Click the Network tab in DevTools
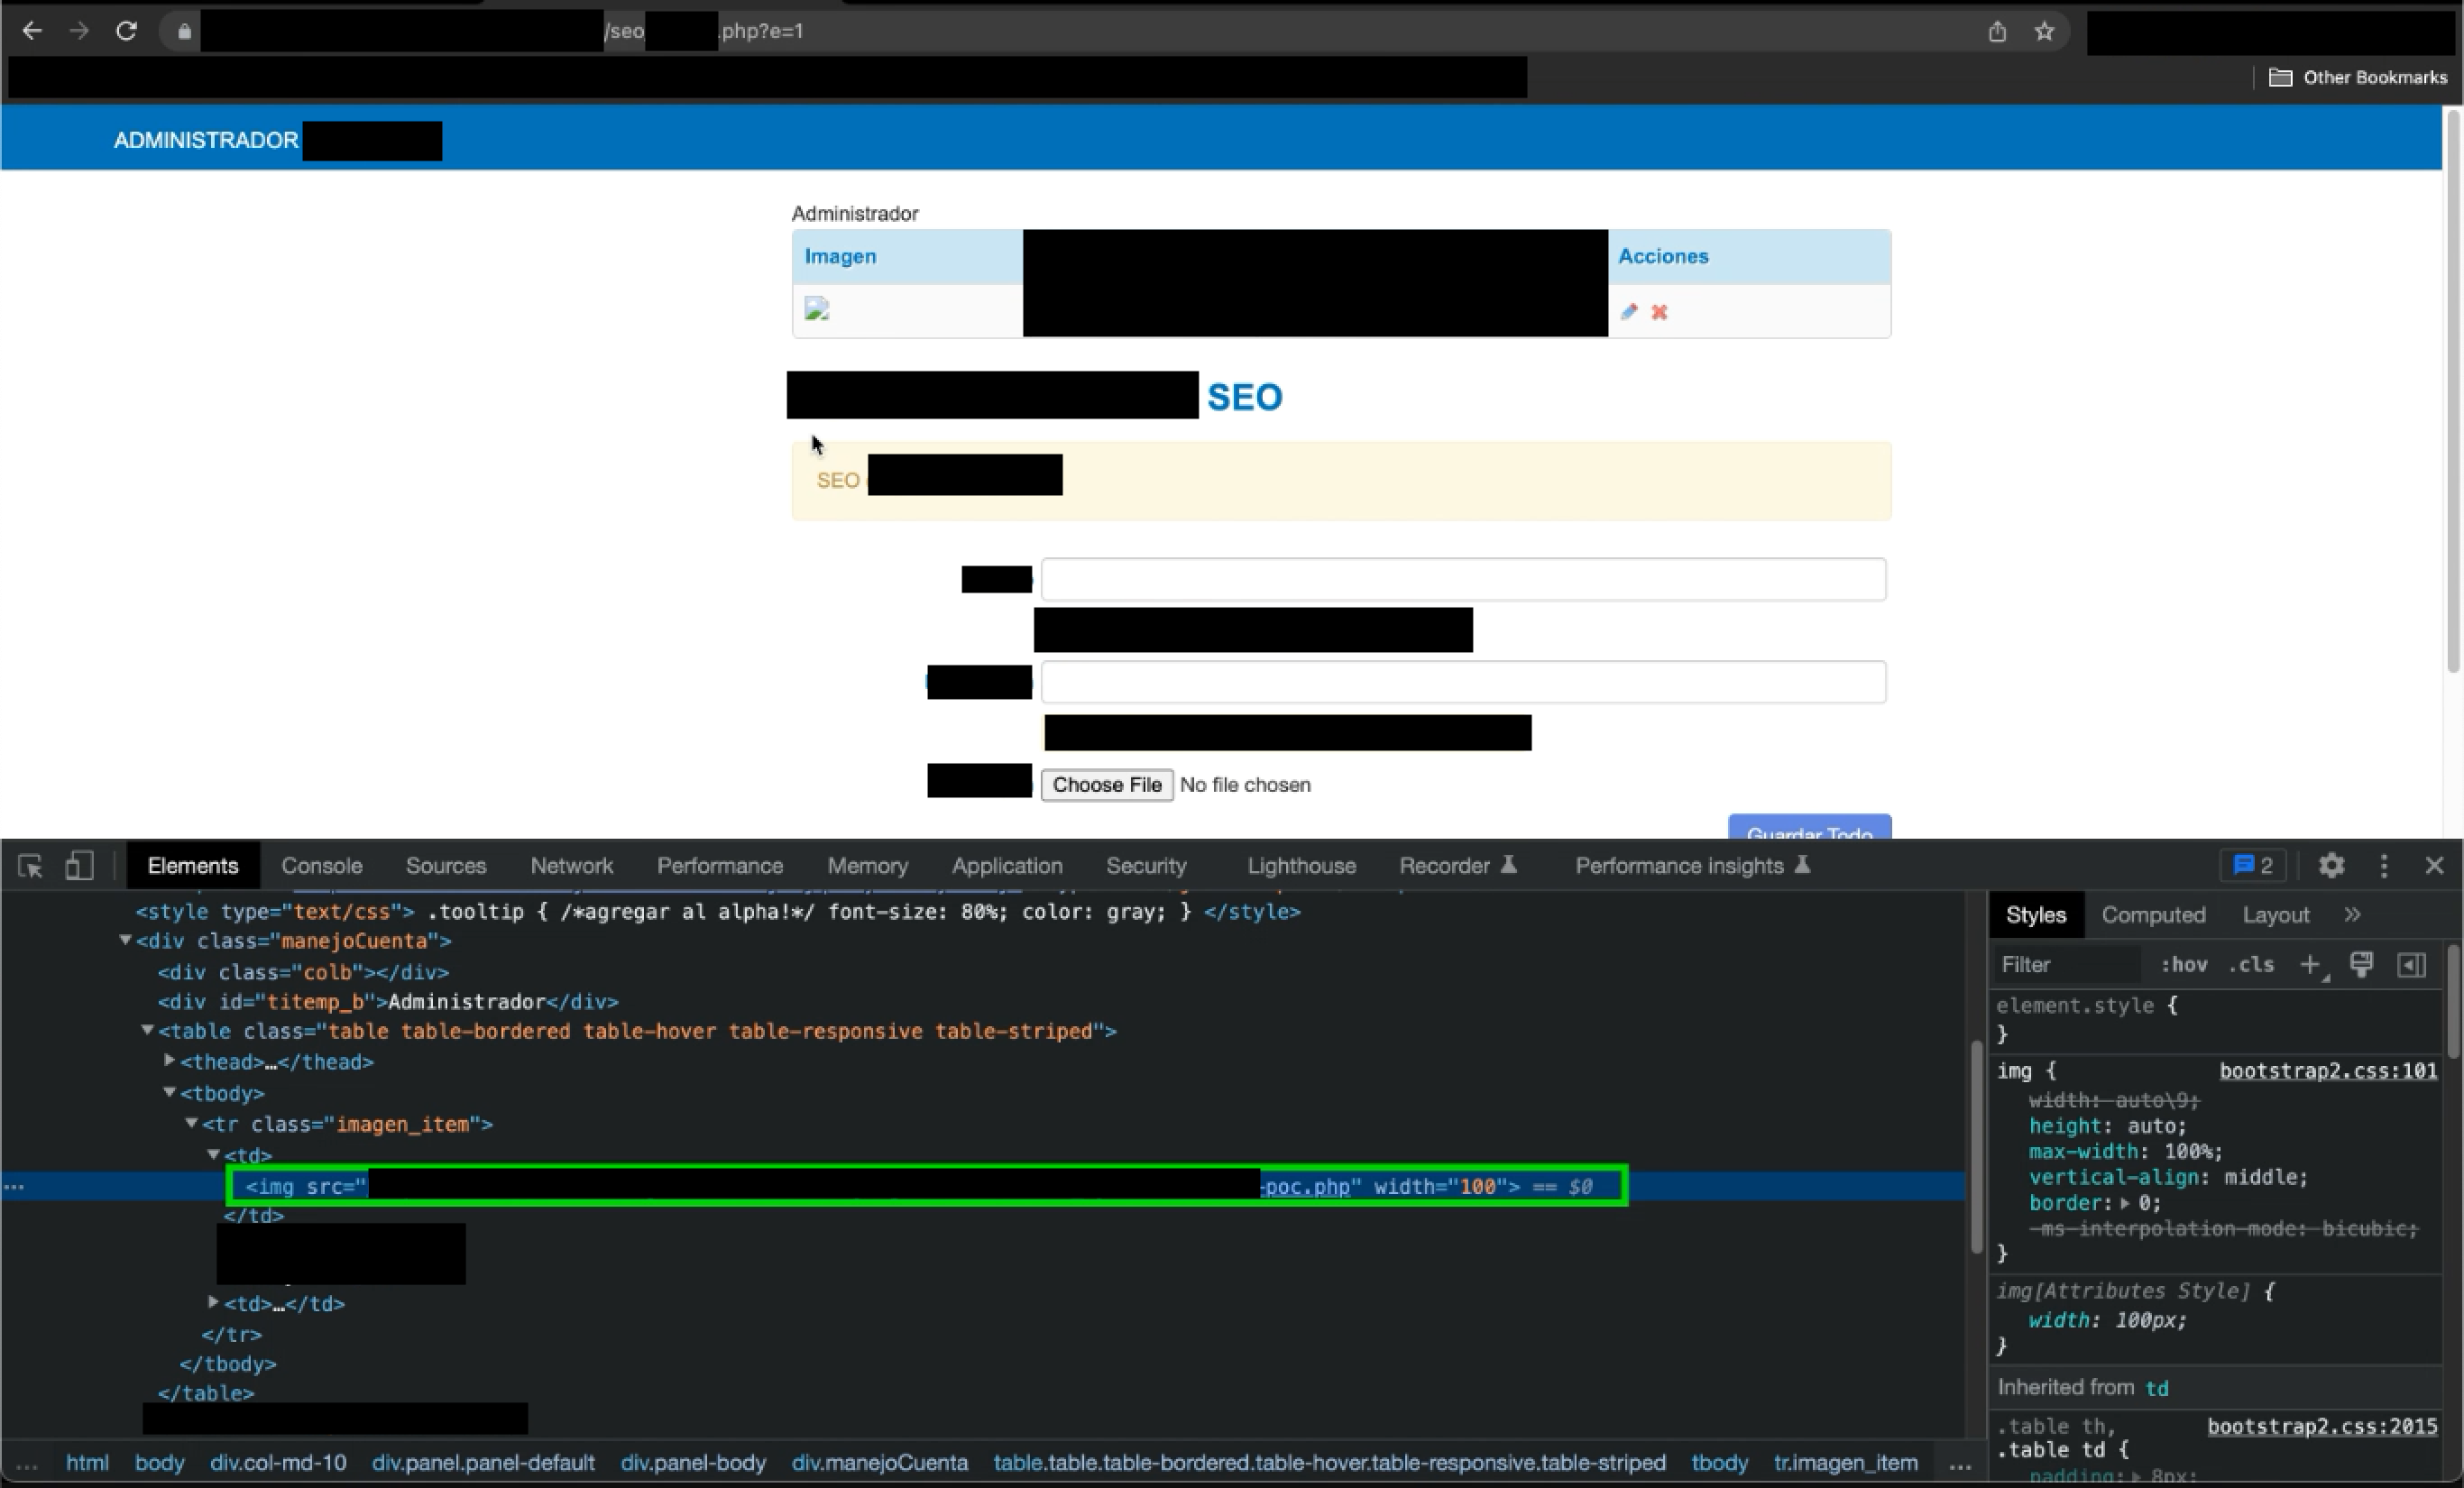The height and width of the screenshot is (1488, 2464). [570, 866]
